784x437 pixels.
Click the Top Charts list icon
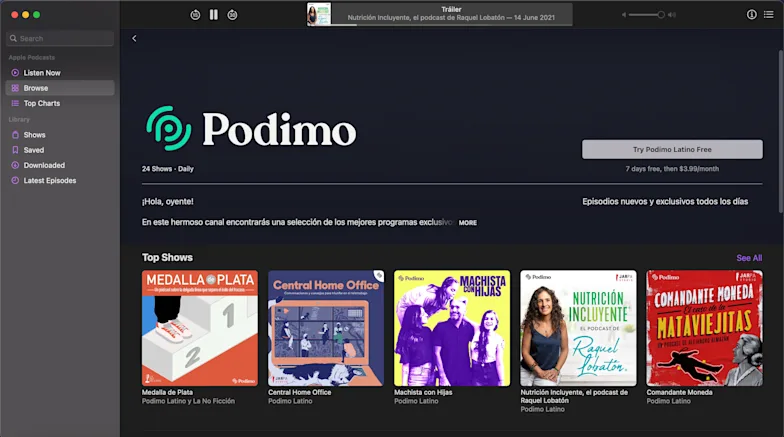[x=15, y=104]
